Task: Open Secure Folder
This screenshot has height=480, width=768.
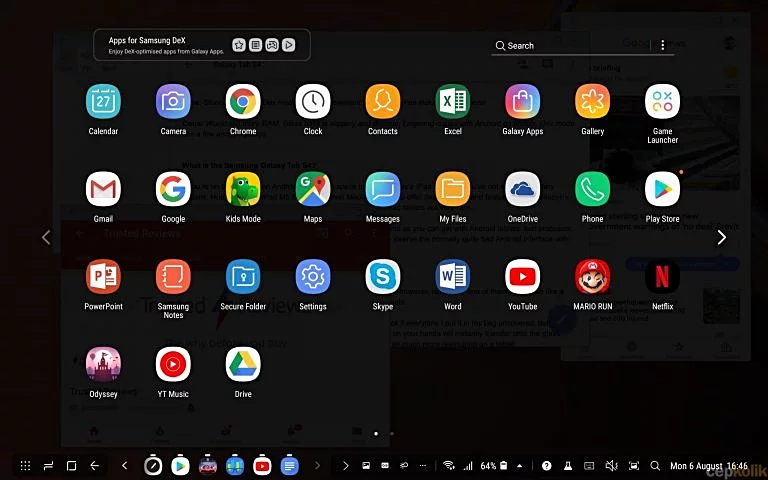Action: (243, 277)
